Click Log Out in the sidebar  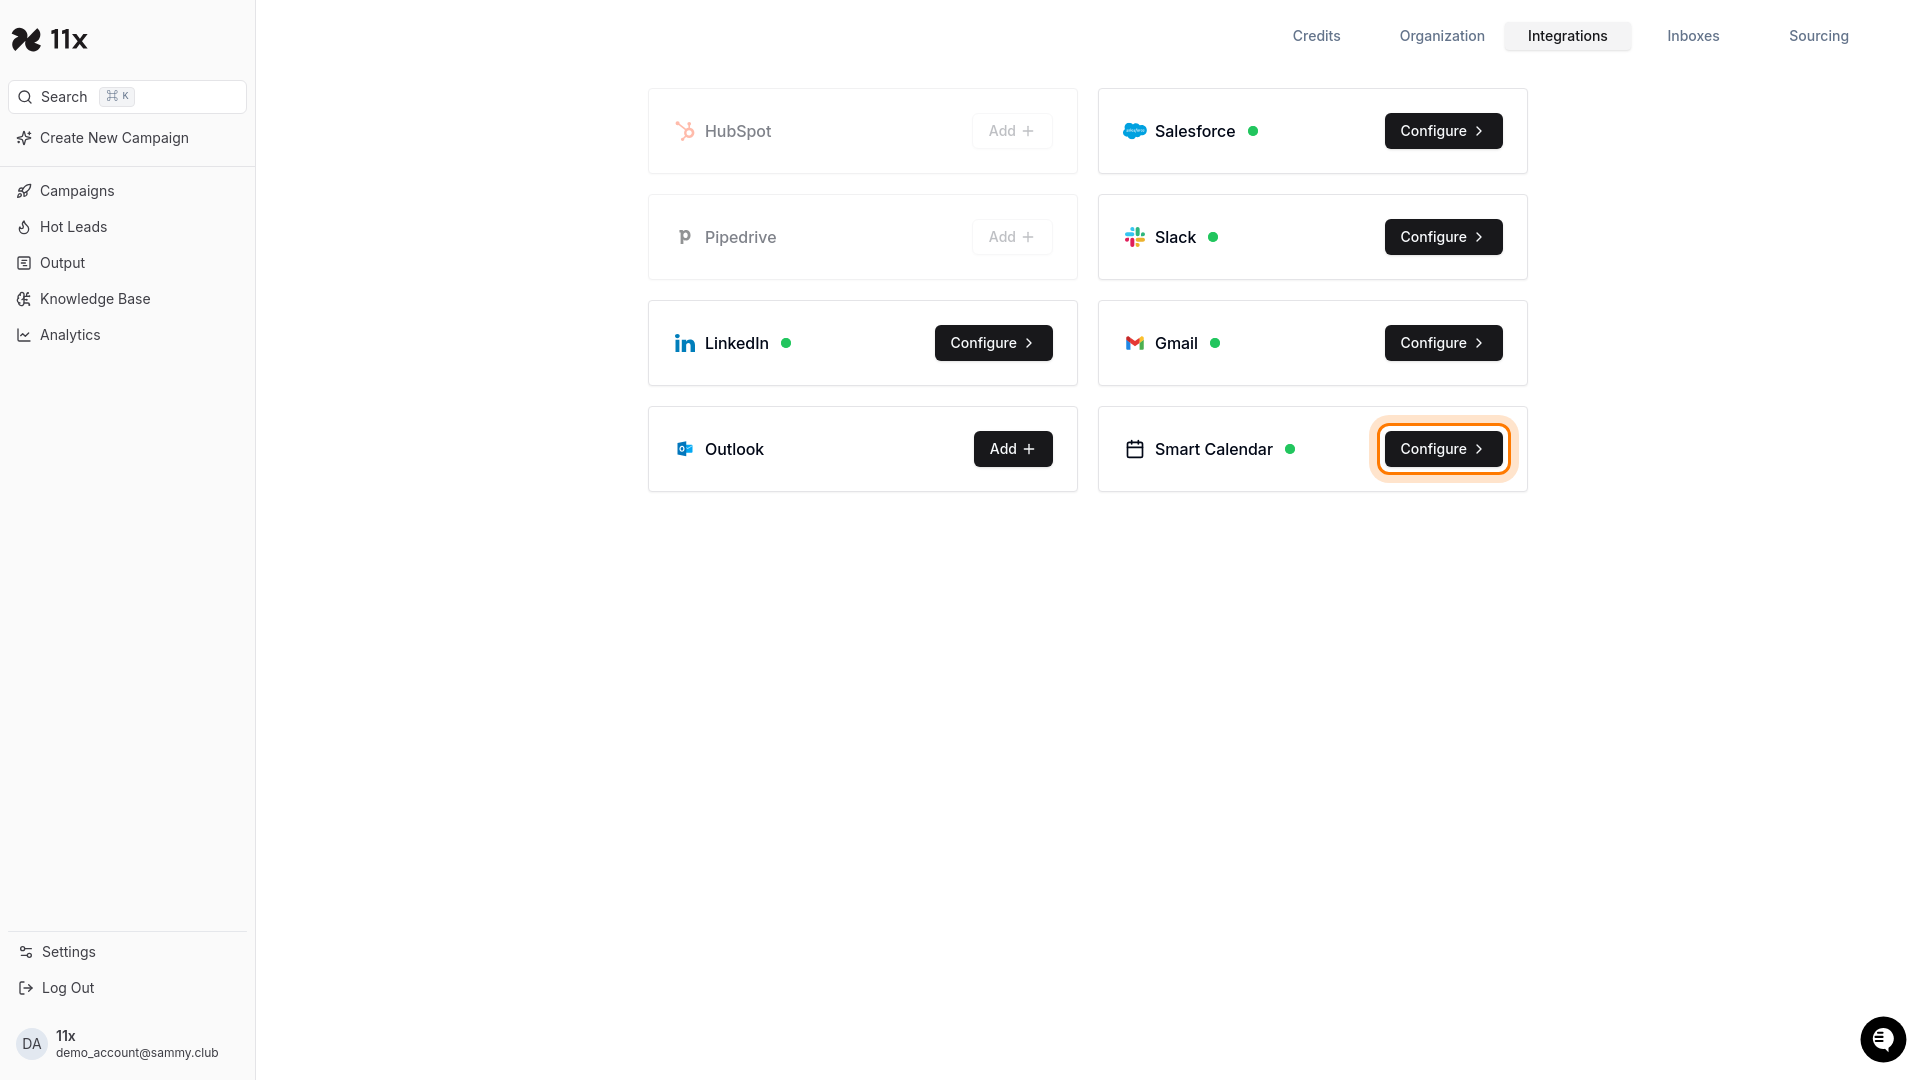click(127, 988)
